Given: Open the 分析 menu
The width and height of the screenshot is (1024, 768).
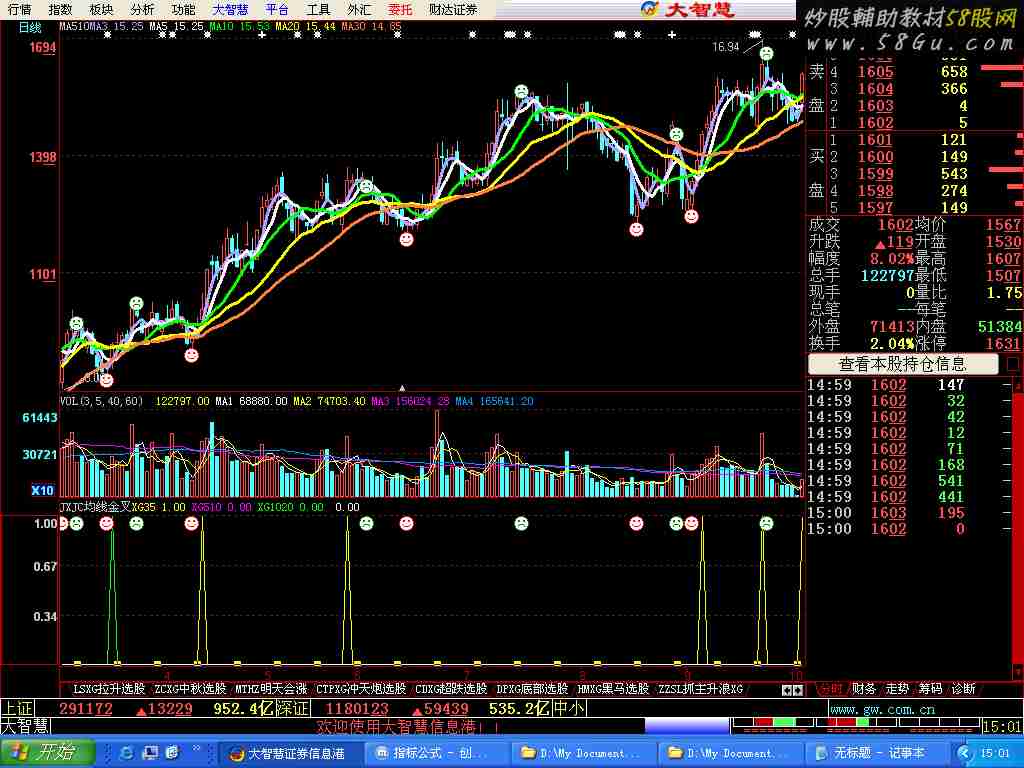Looking at the screenshot, I should pyautogui.click(x=142, y=9).
